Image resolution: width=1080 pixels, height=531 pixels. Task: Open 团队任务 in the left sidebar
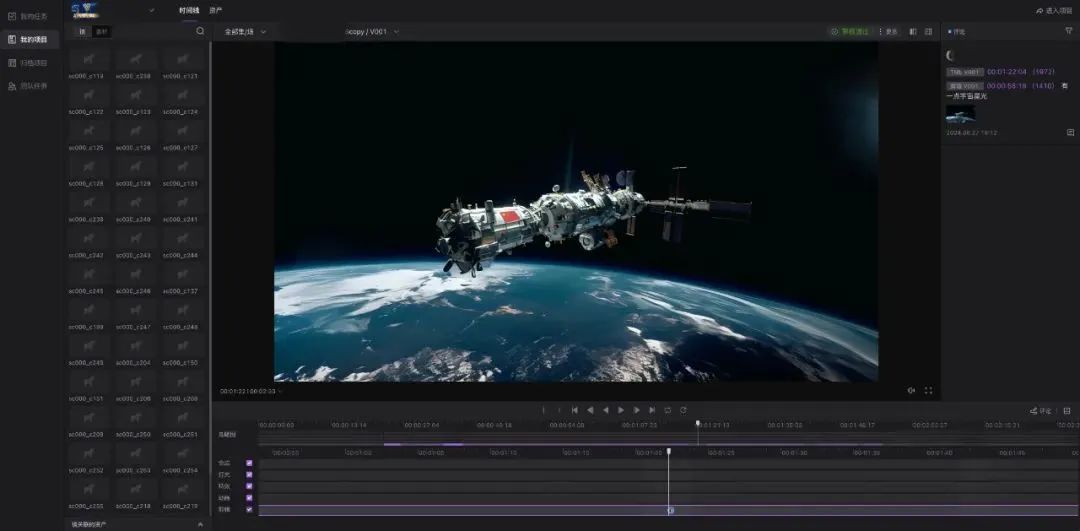(x=28, y=86)
